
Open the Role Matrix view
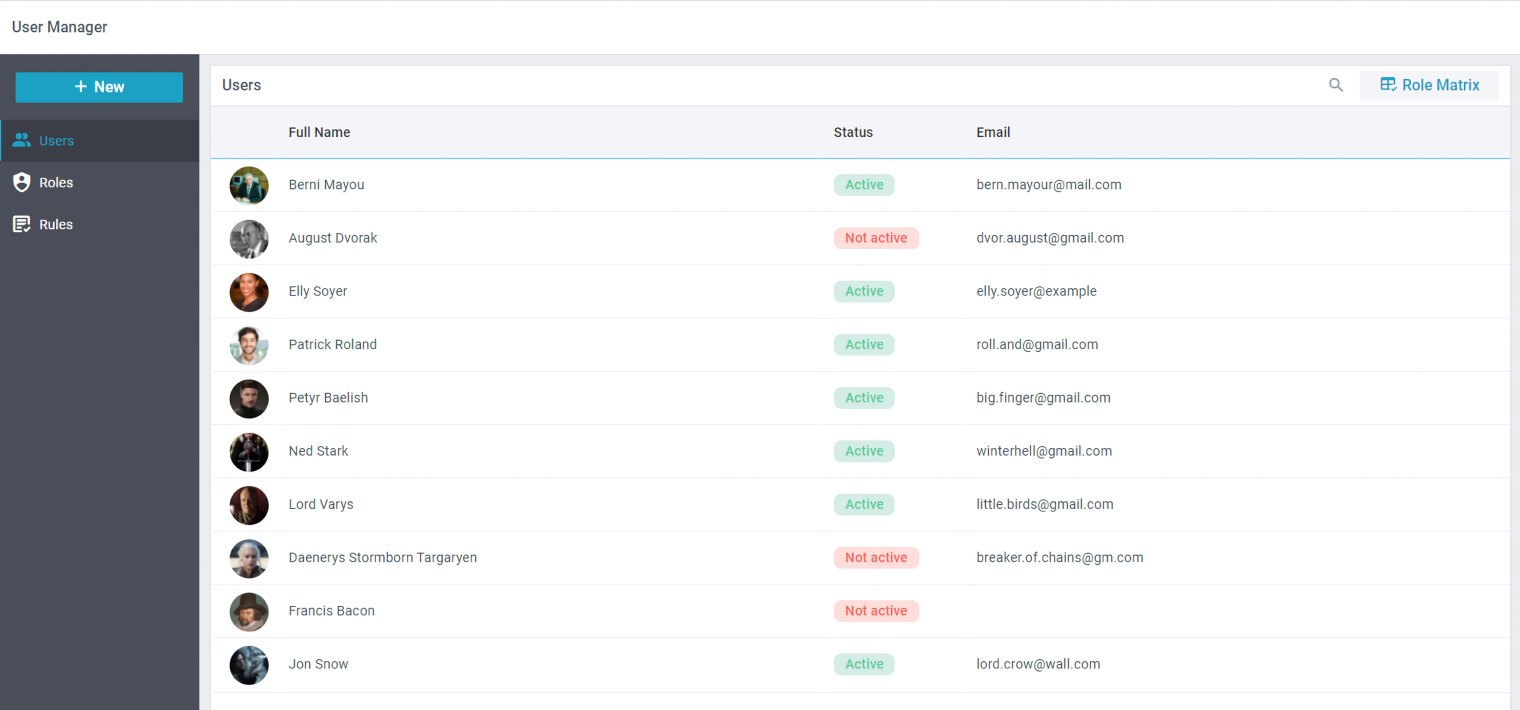coord(1429,85)
